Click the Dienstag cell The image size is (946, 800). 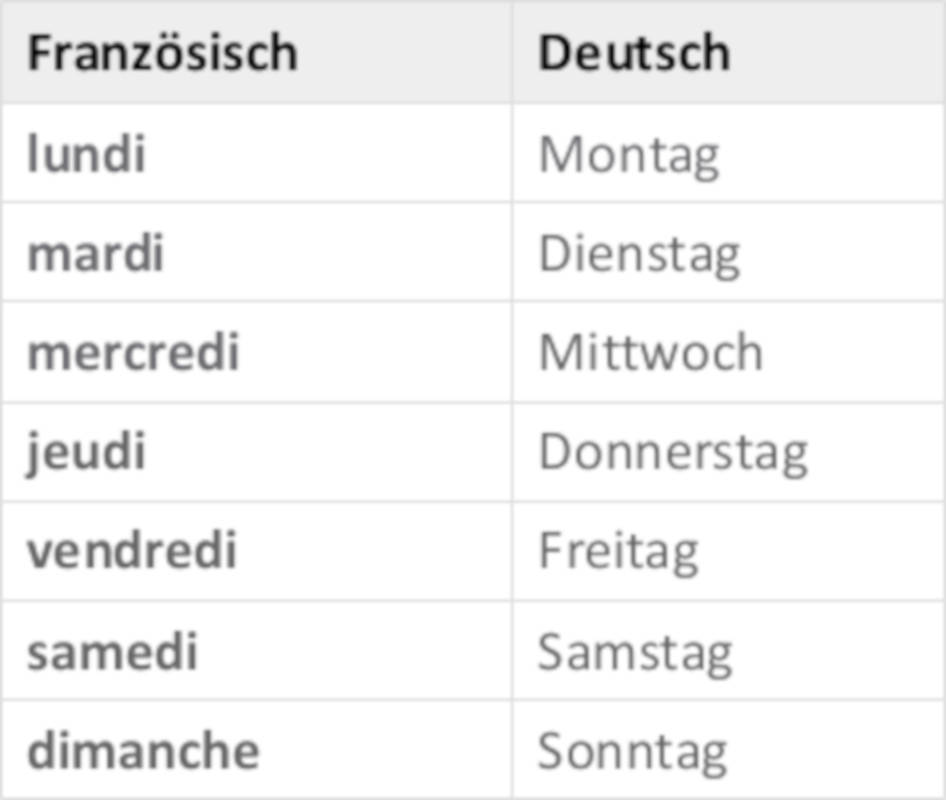(639, 253)
